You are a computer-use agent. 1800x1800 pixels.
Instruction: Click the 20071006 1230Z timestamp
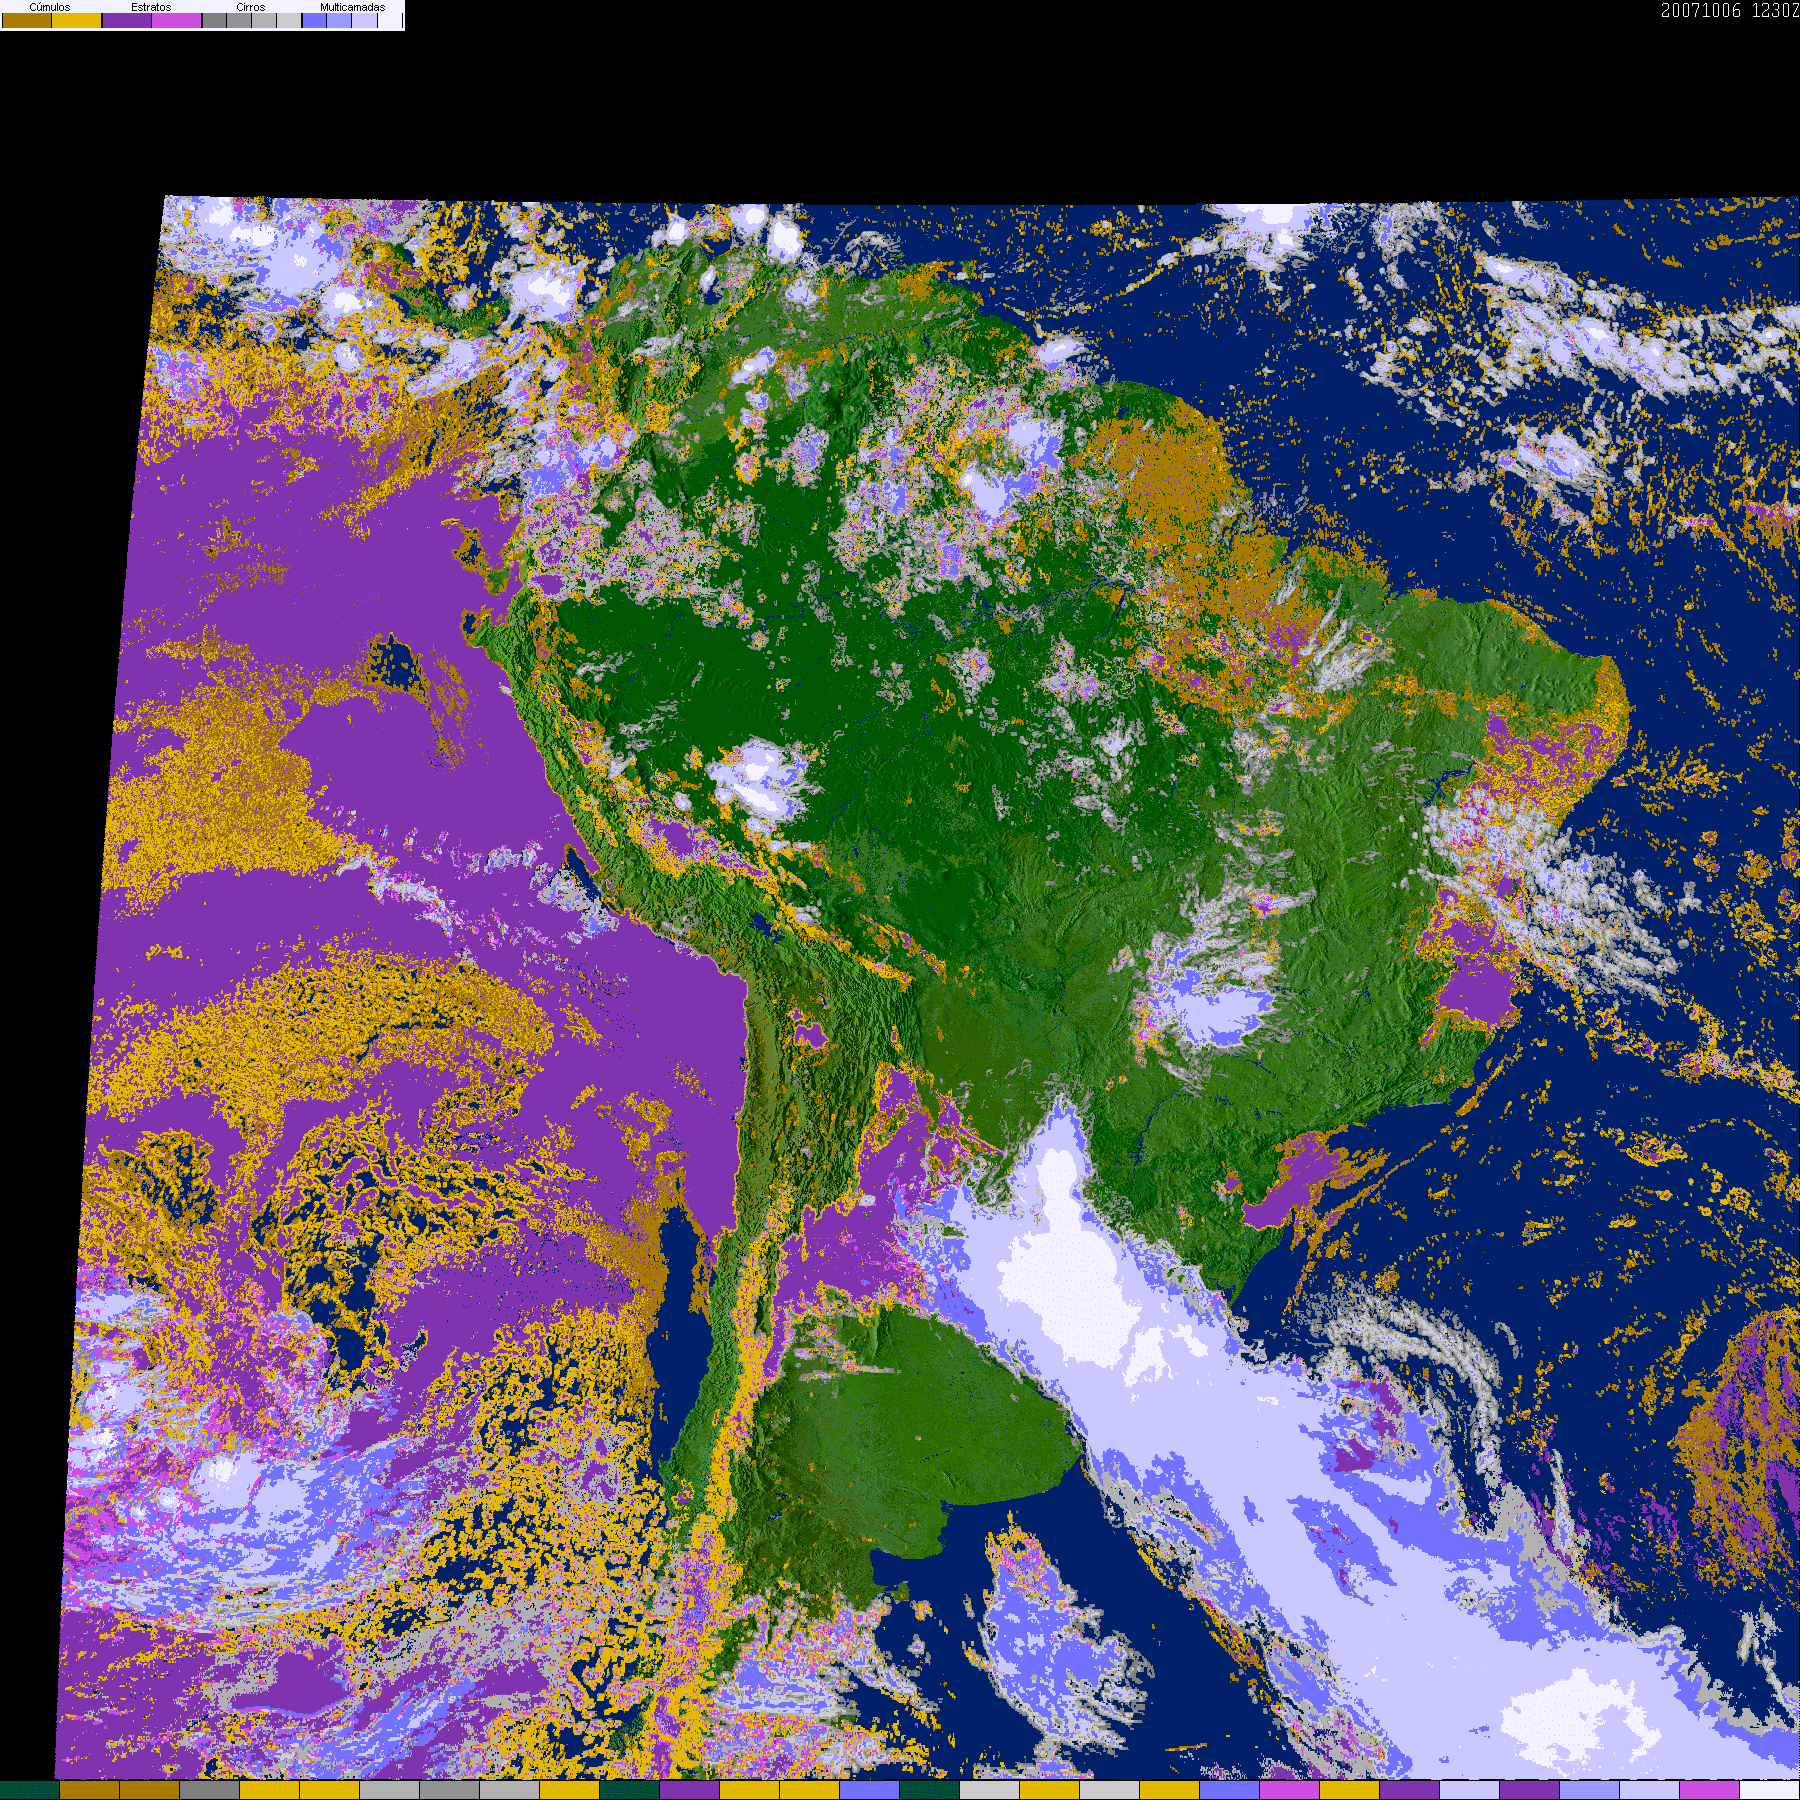tap(1729, 11)
